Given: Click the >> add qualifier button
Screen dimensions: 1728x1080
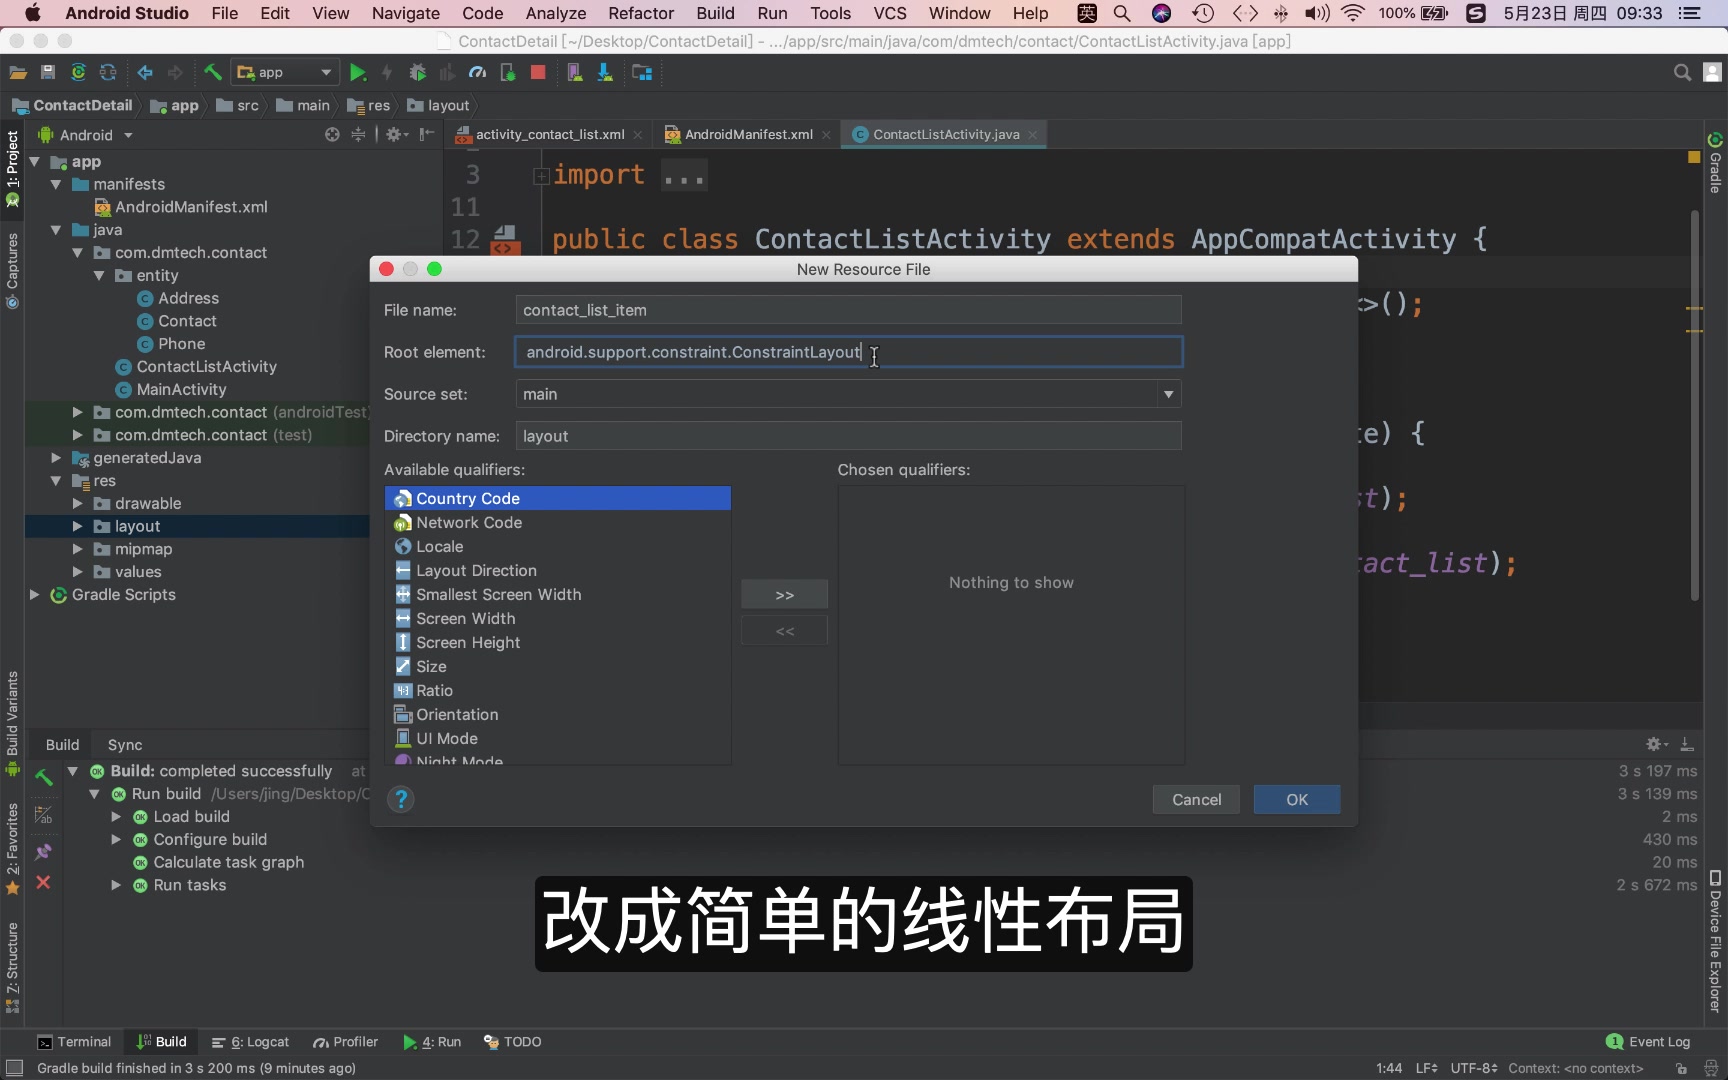Looking at the screenshot, I should pyautogui.click(x=784, y=595).
